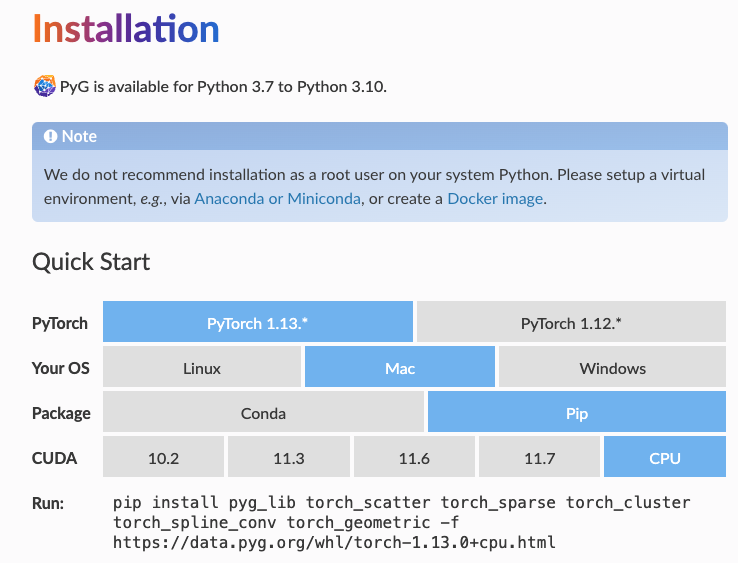Pick CUDA version 11.3
This screenshot has height=563, width=738.
[289, 457]
